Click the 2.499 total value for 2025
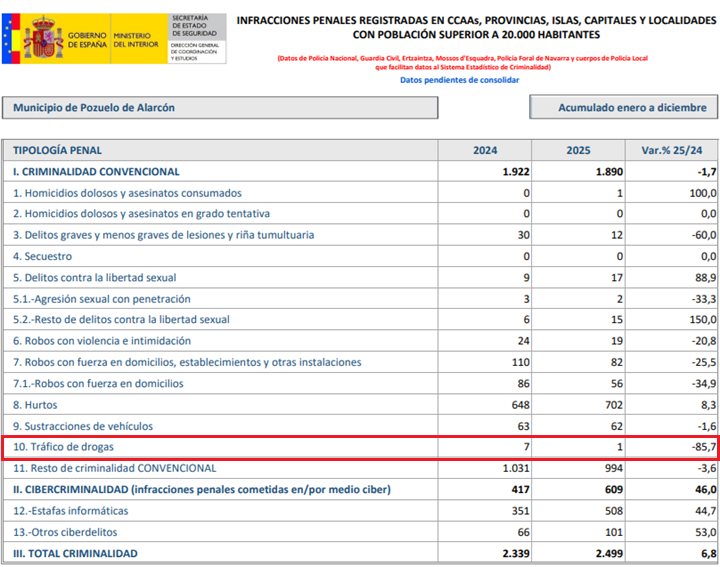Screen dimensions: 720x567 609,554
